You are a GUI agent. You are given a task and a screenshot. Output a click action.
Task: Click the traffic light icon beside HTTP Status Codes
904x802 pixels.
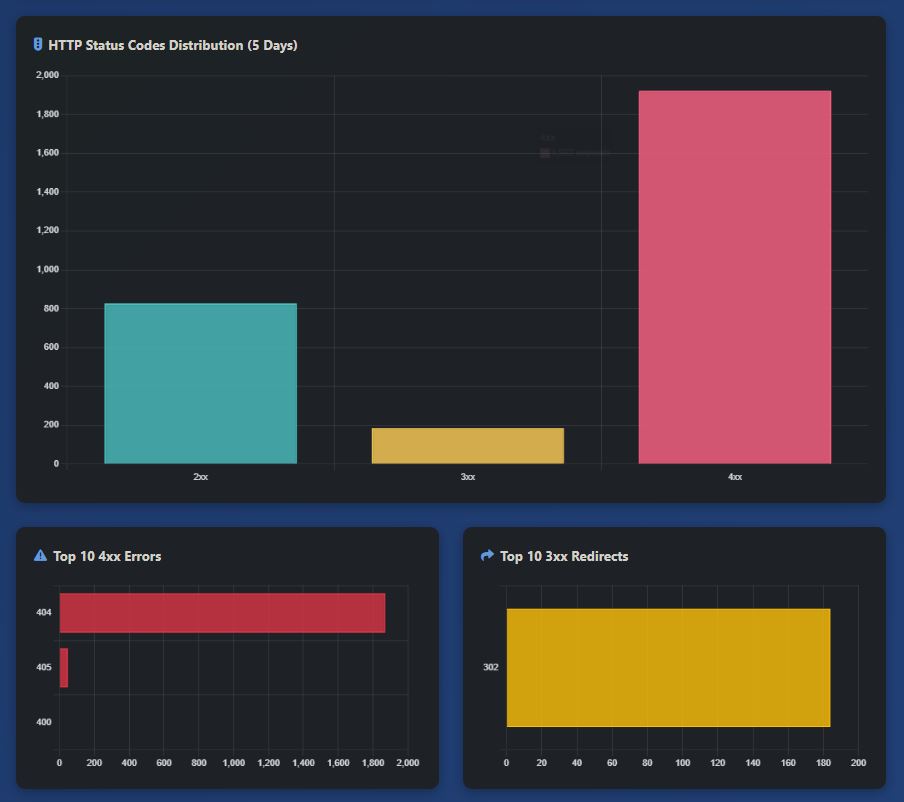(x=38, y=45)
